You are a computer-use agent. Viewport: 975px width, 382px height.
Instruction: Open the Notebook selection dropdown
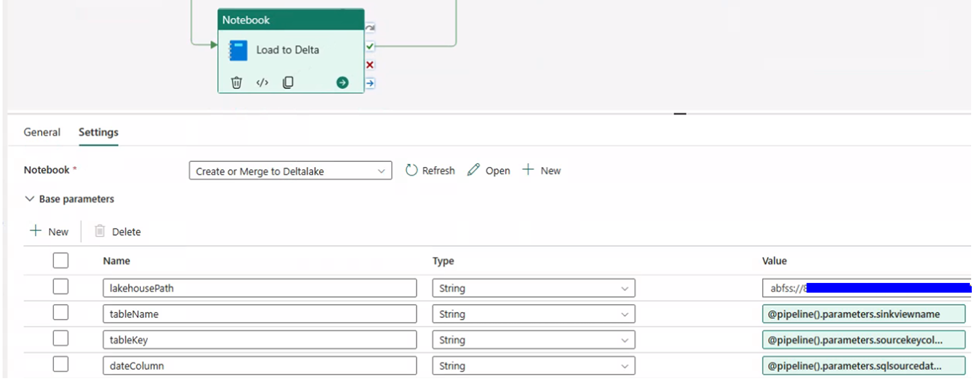[290, 171]
